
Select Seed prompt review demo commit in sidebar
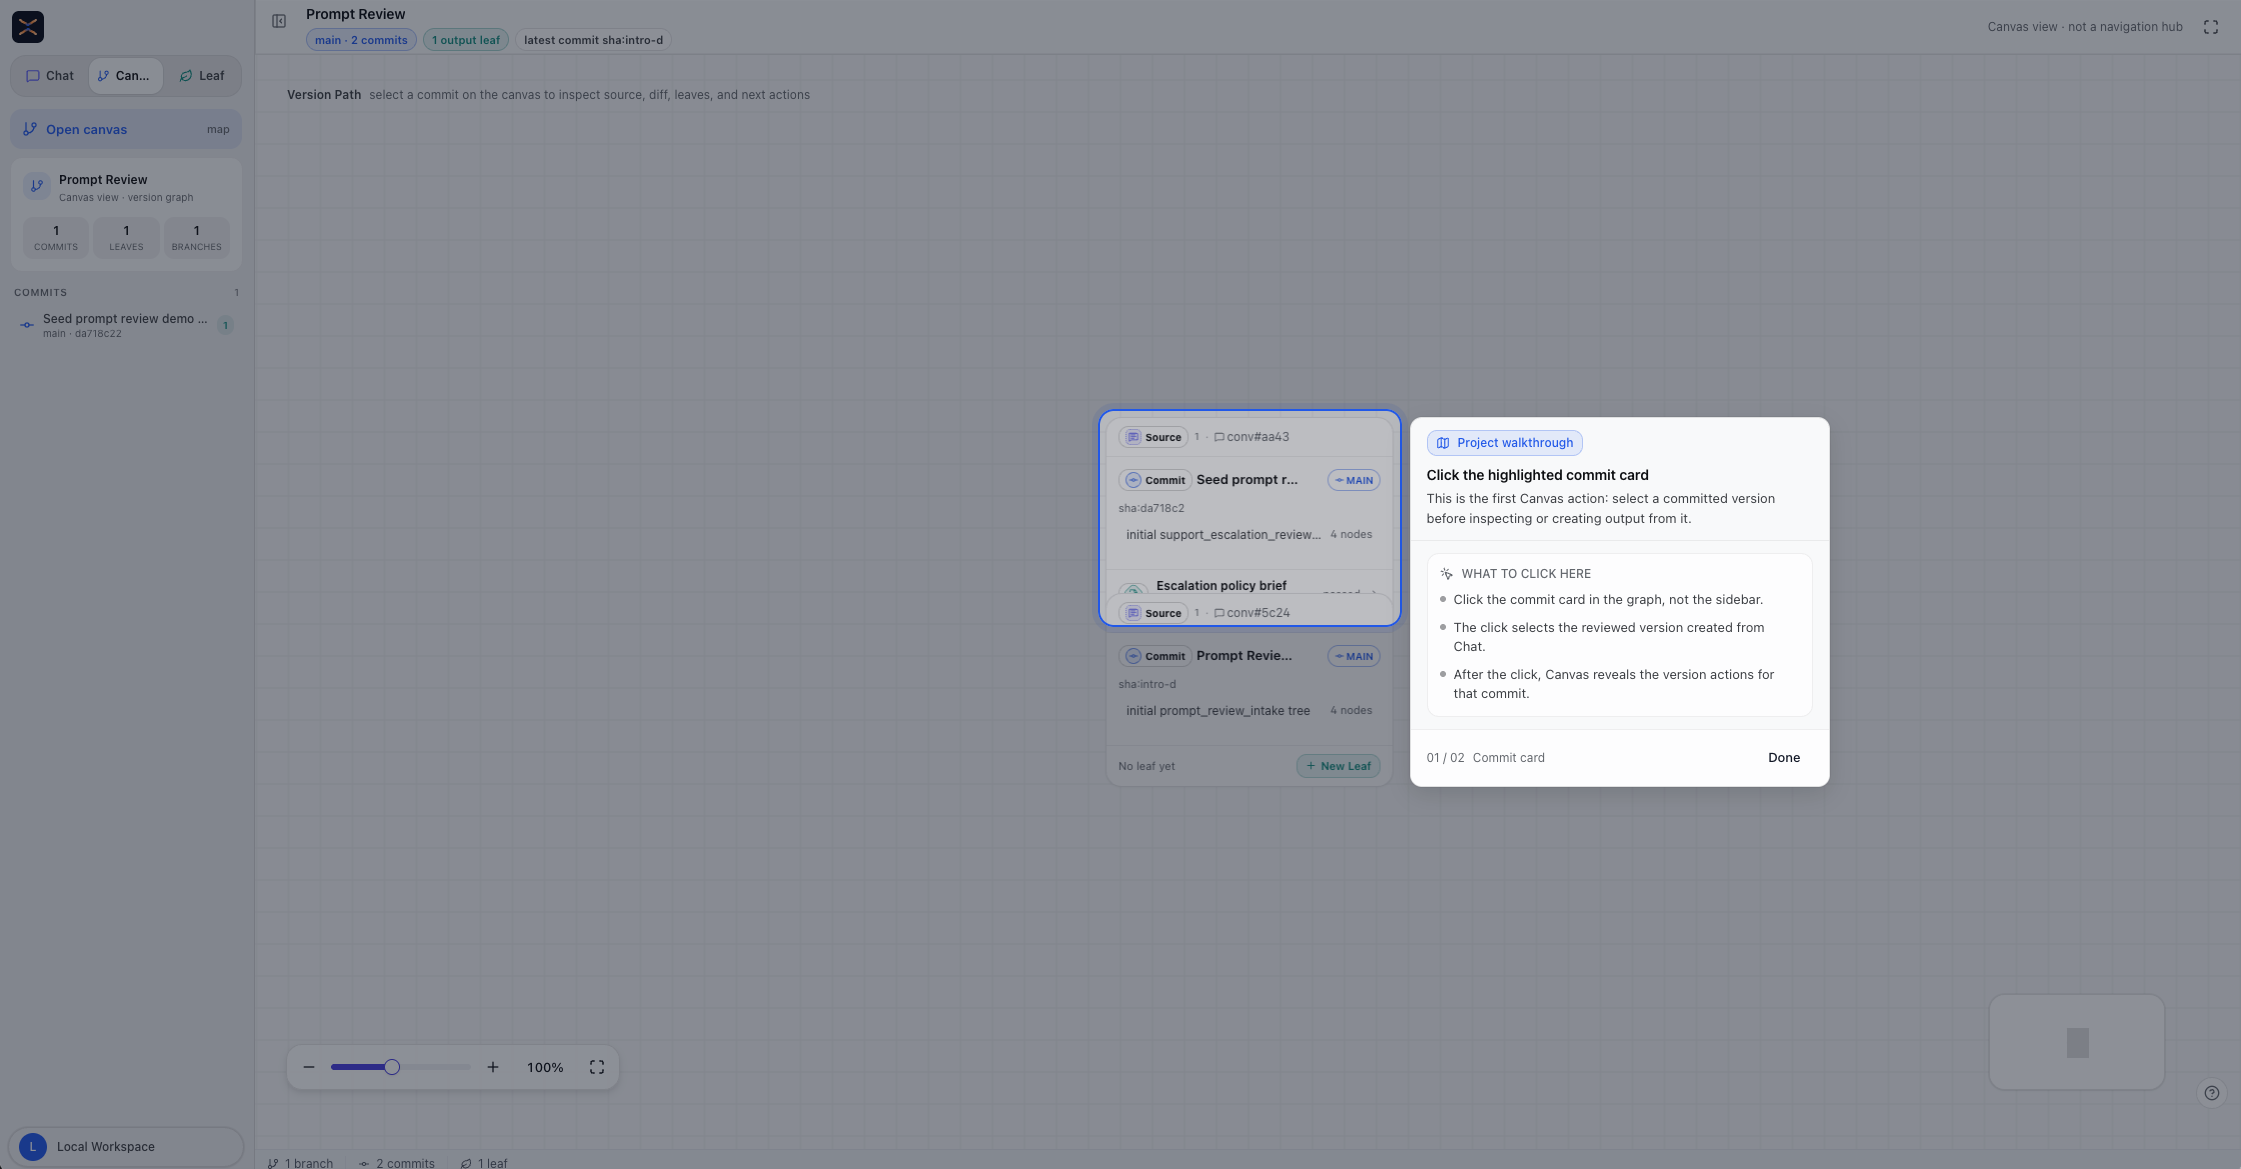126,325
